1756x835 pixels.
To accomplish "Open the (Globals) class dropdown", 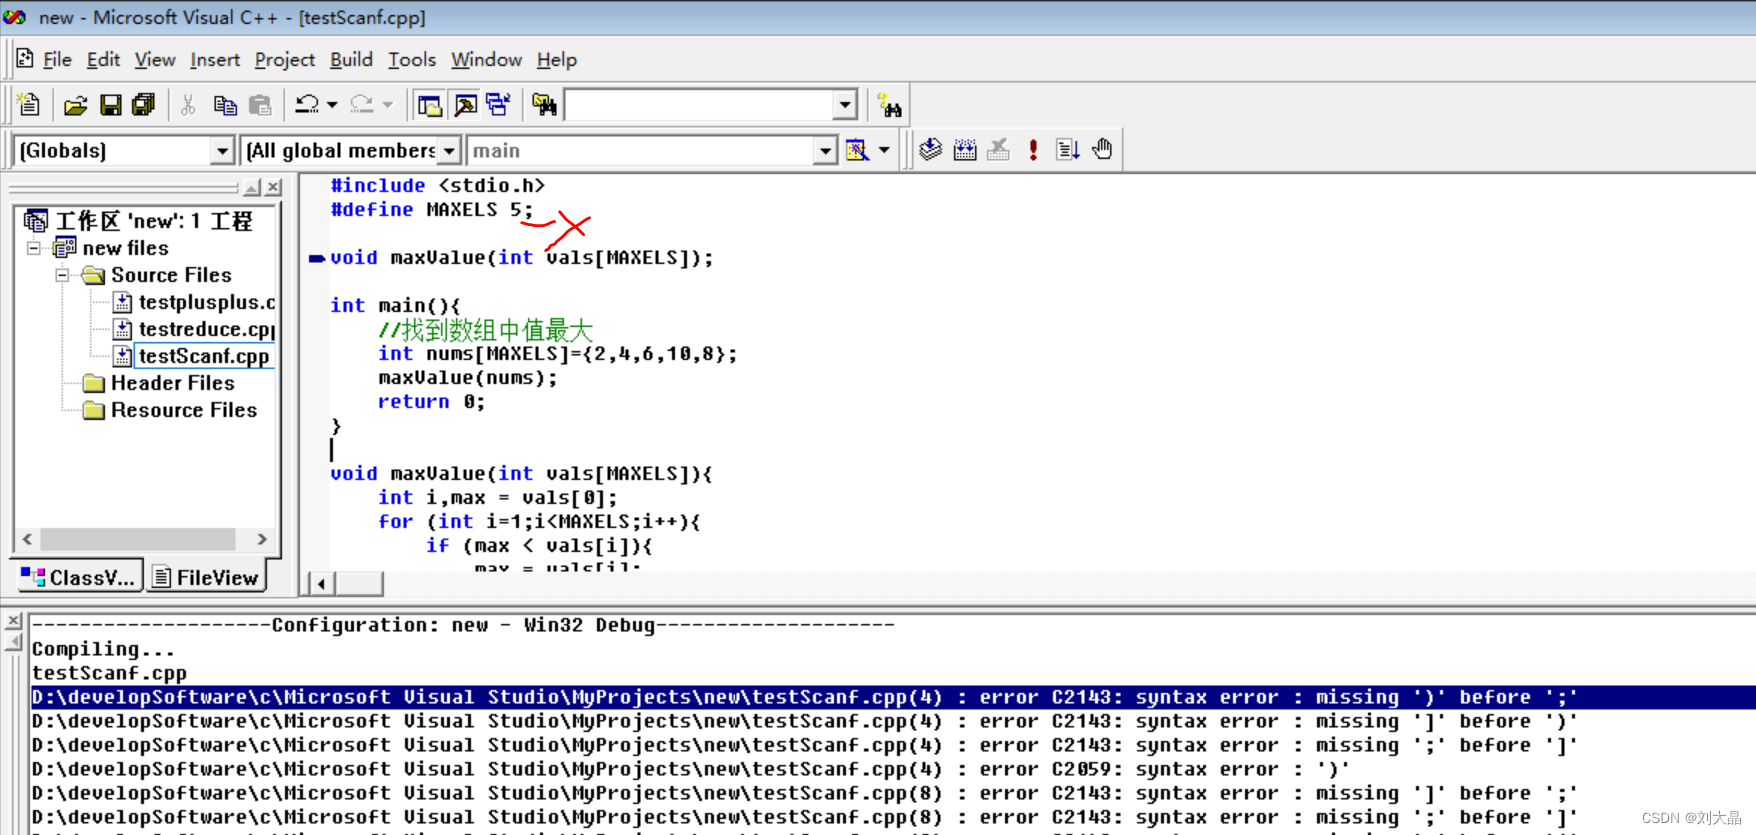I will 222,151.
